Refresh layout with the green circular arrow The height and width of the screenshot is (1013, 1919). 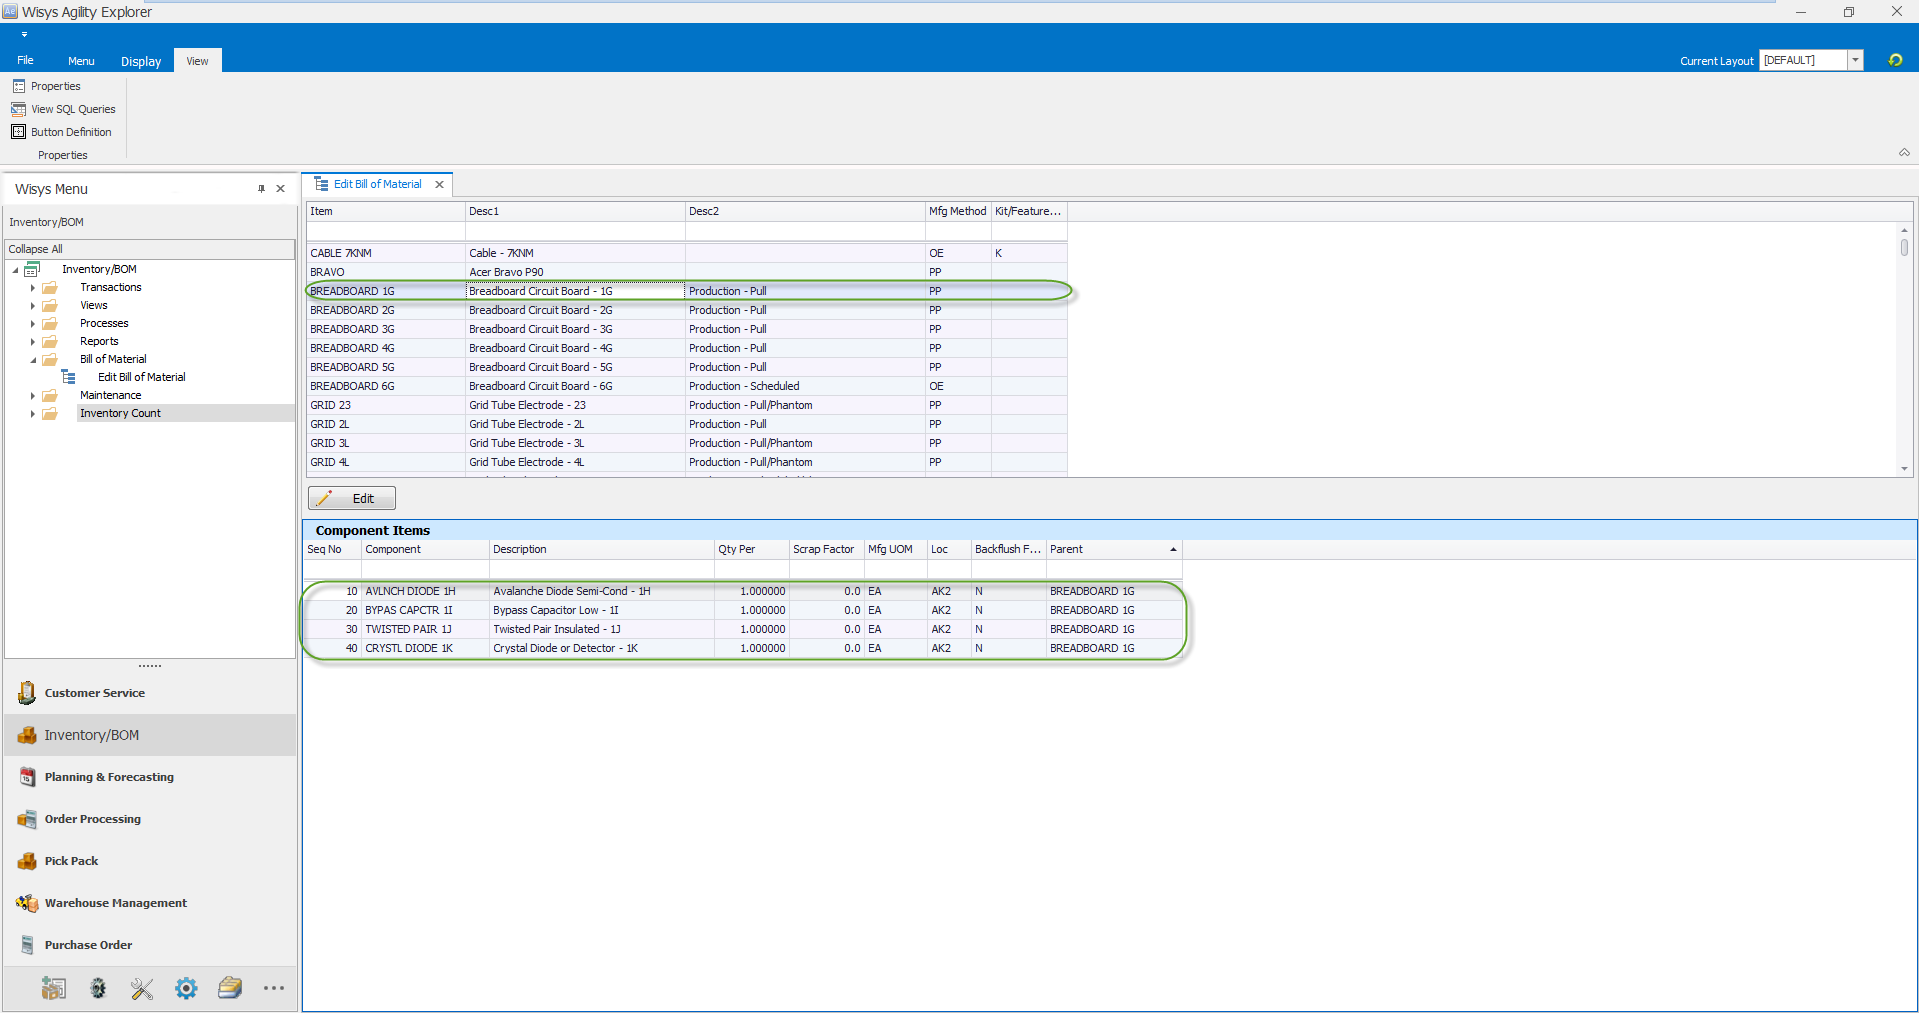(1895, 60)
